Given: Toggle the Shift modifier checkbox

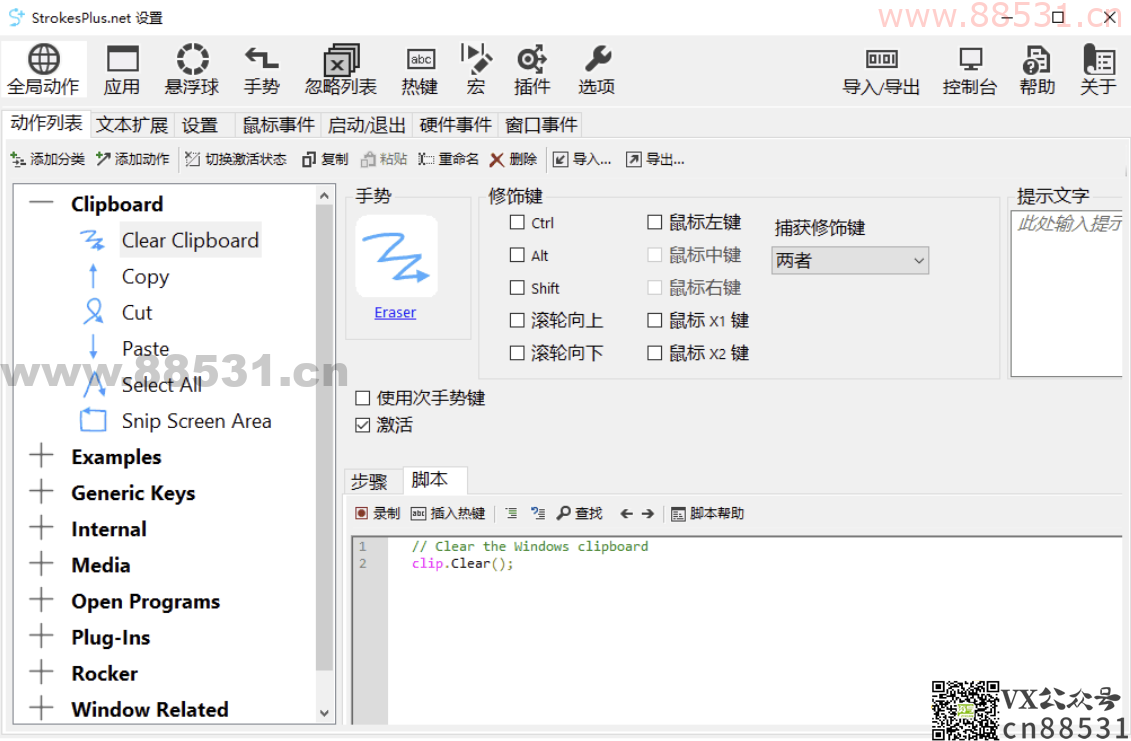Looking at the screenshot, I should pos(517,287).
